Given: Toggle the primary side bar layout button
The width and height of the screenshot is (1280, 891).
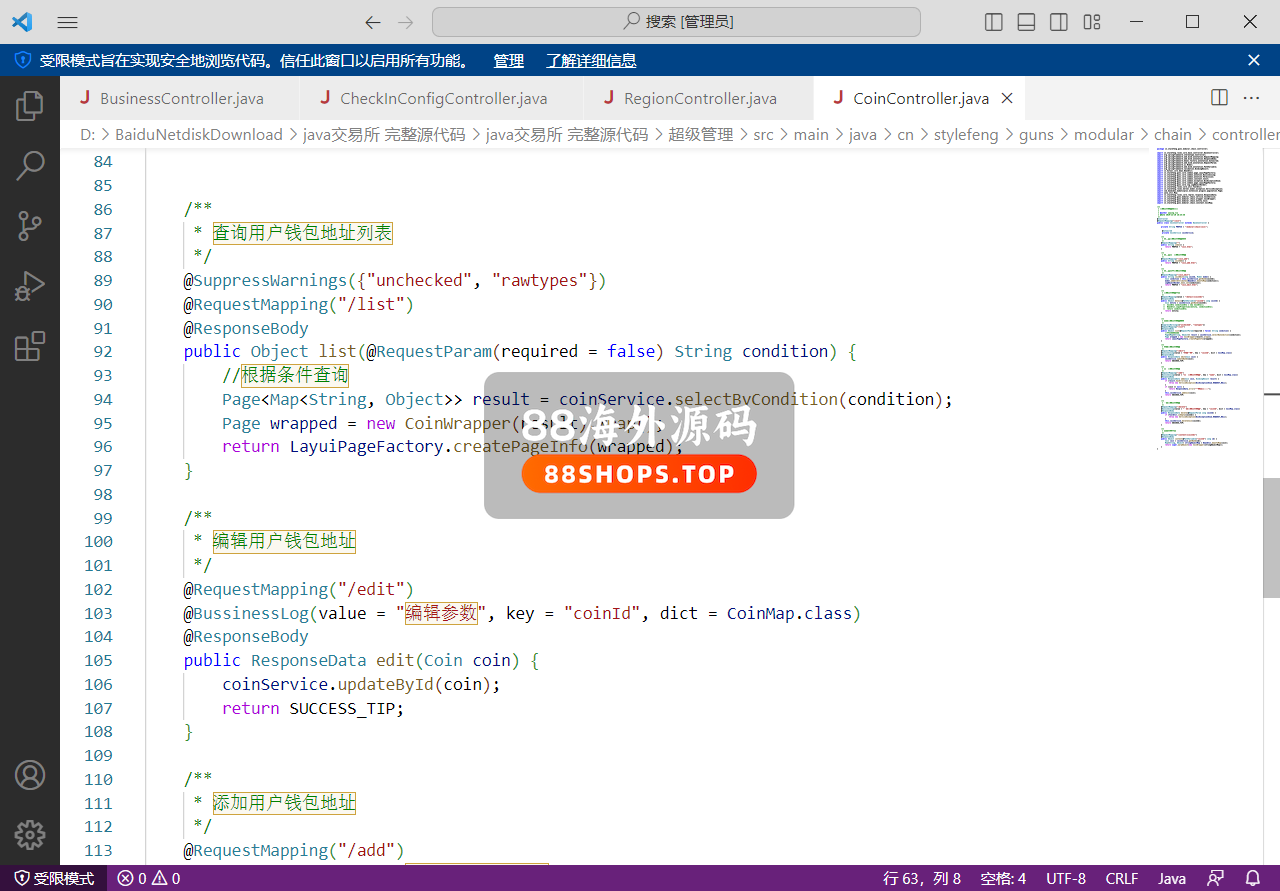Looking at the screenshot, I should (x=994, y=22).
